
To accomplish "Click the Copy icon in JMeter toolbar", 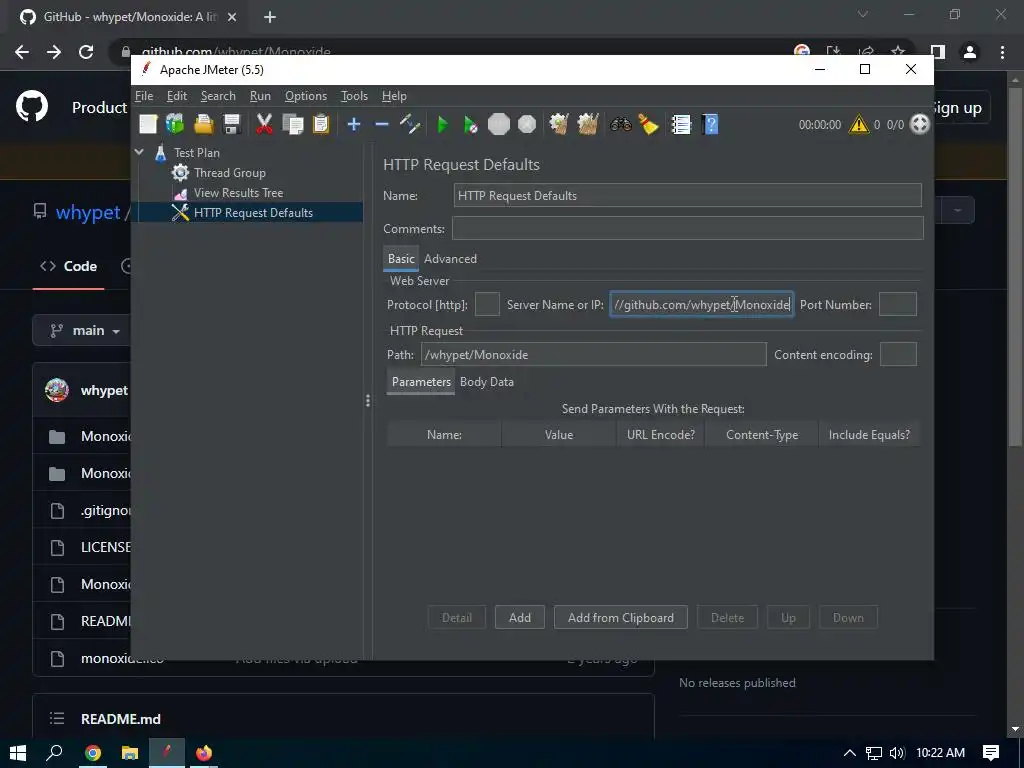I will [x=293, y=124].
